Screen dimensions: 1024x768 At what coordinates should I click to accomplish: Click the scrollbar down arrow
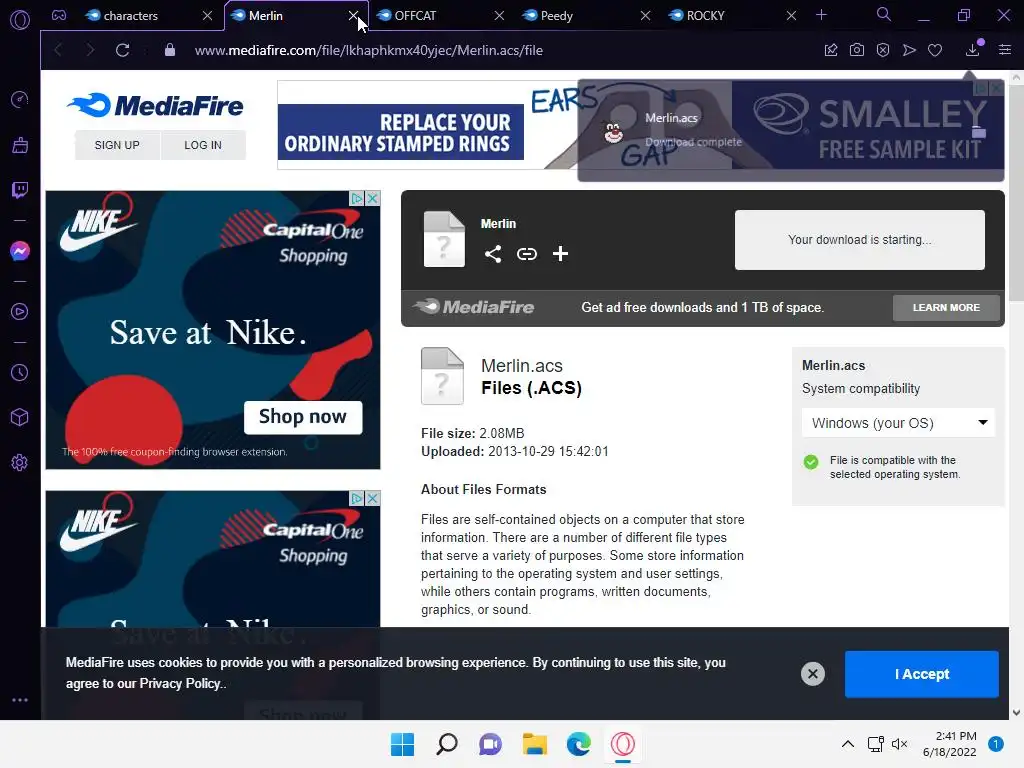1016,713
